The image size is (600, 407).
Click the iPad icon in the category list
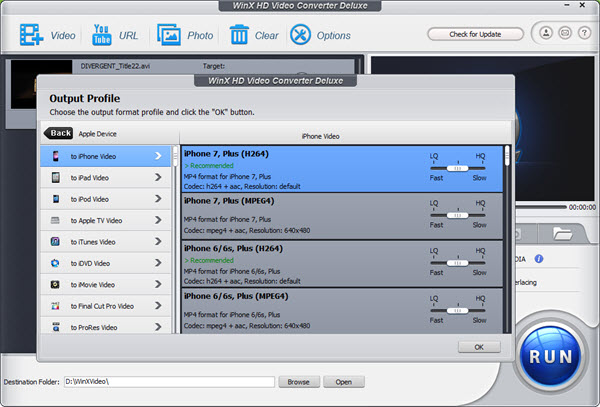coord(56,177)
